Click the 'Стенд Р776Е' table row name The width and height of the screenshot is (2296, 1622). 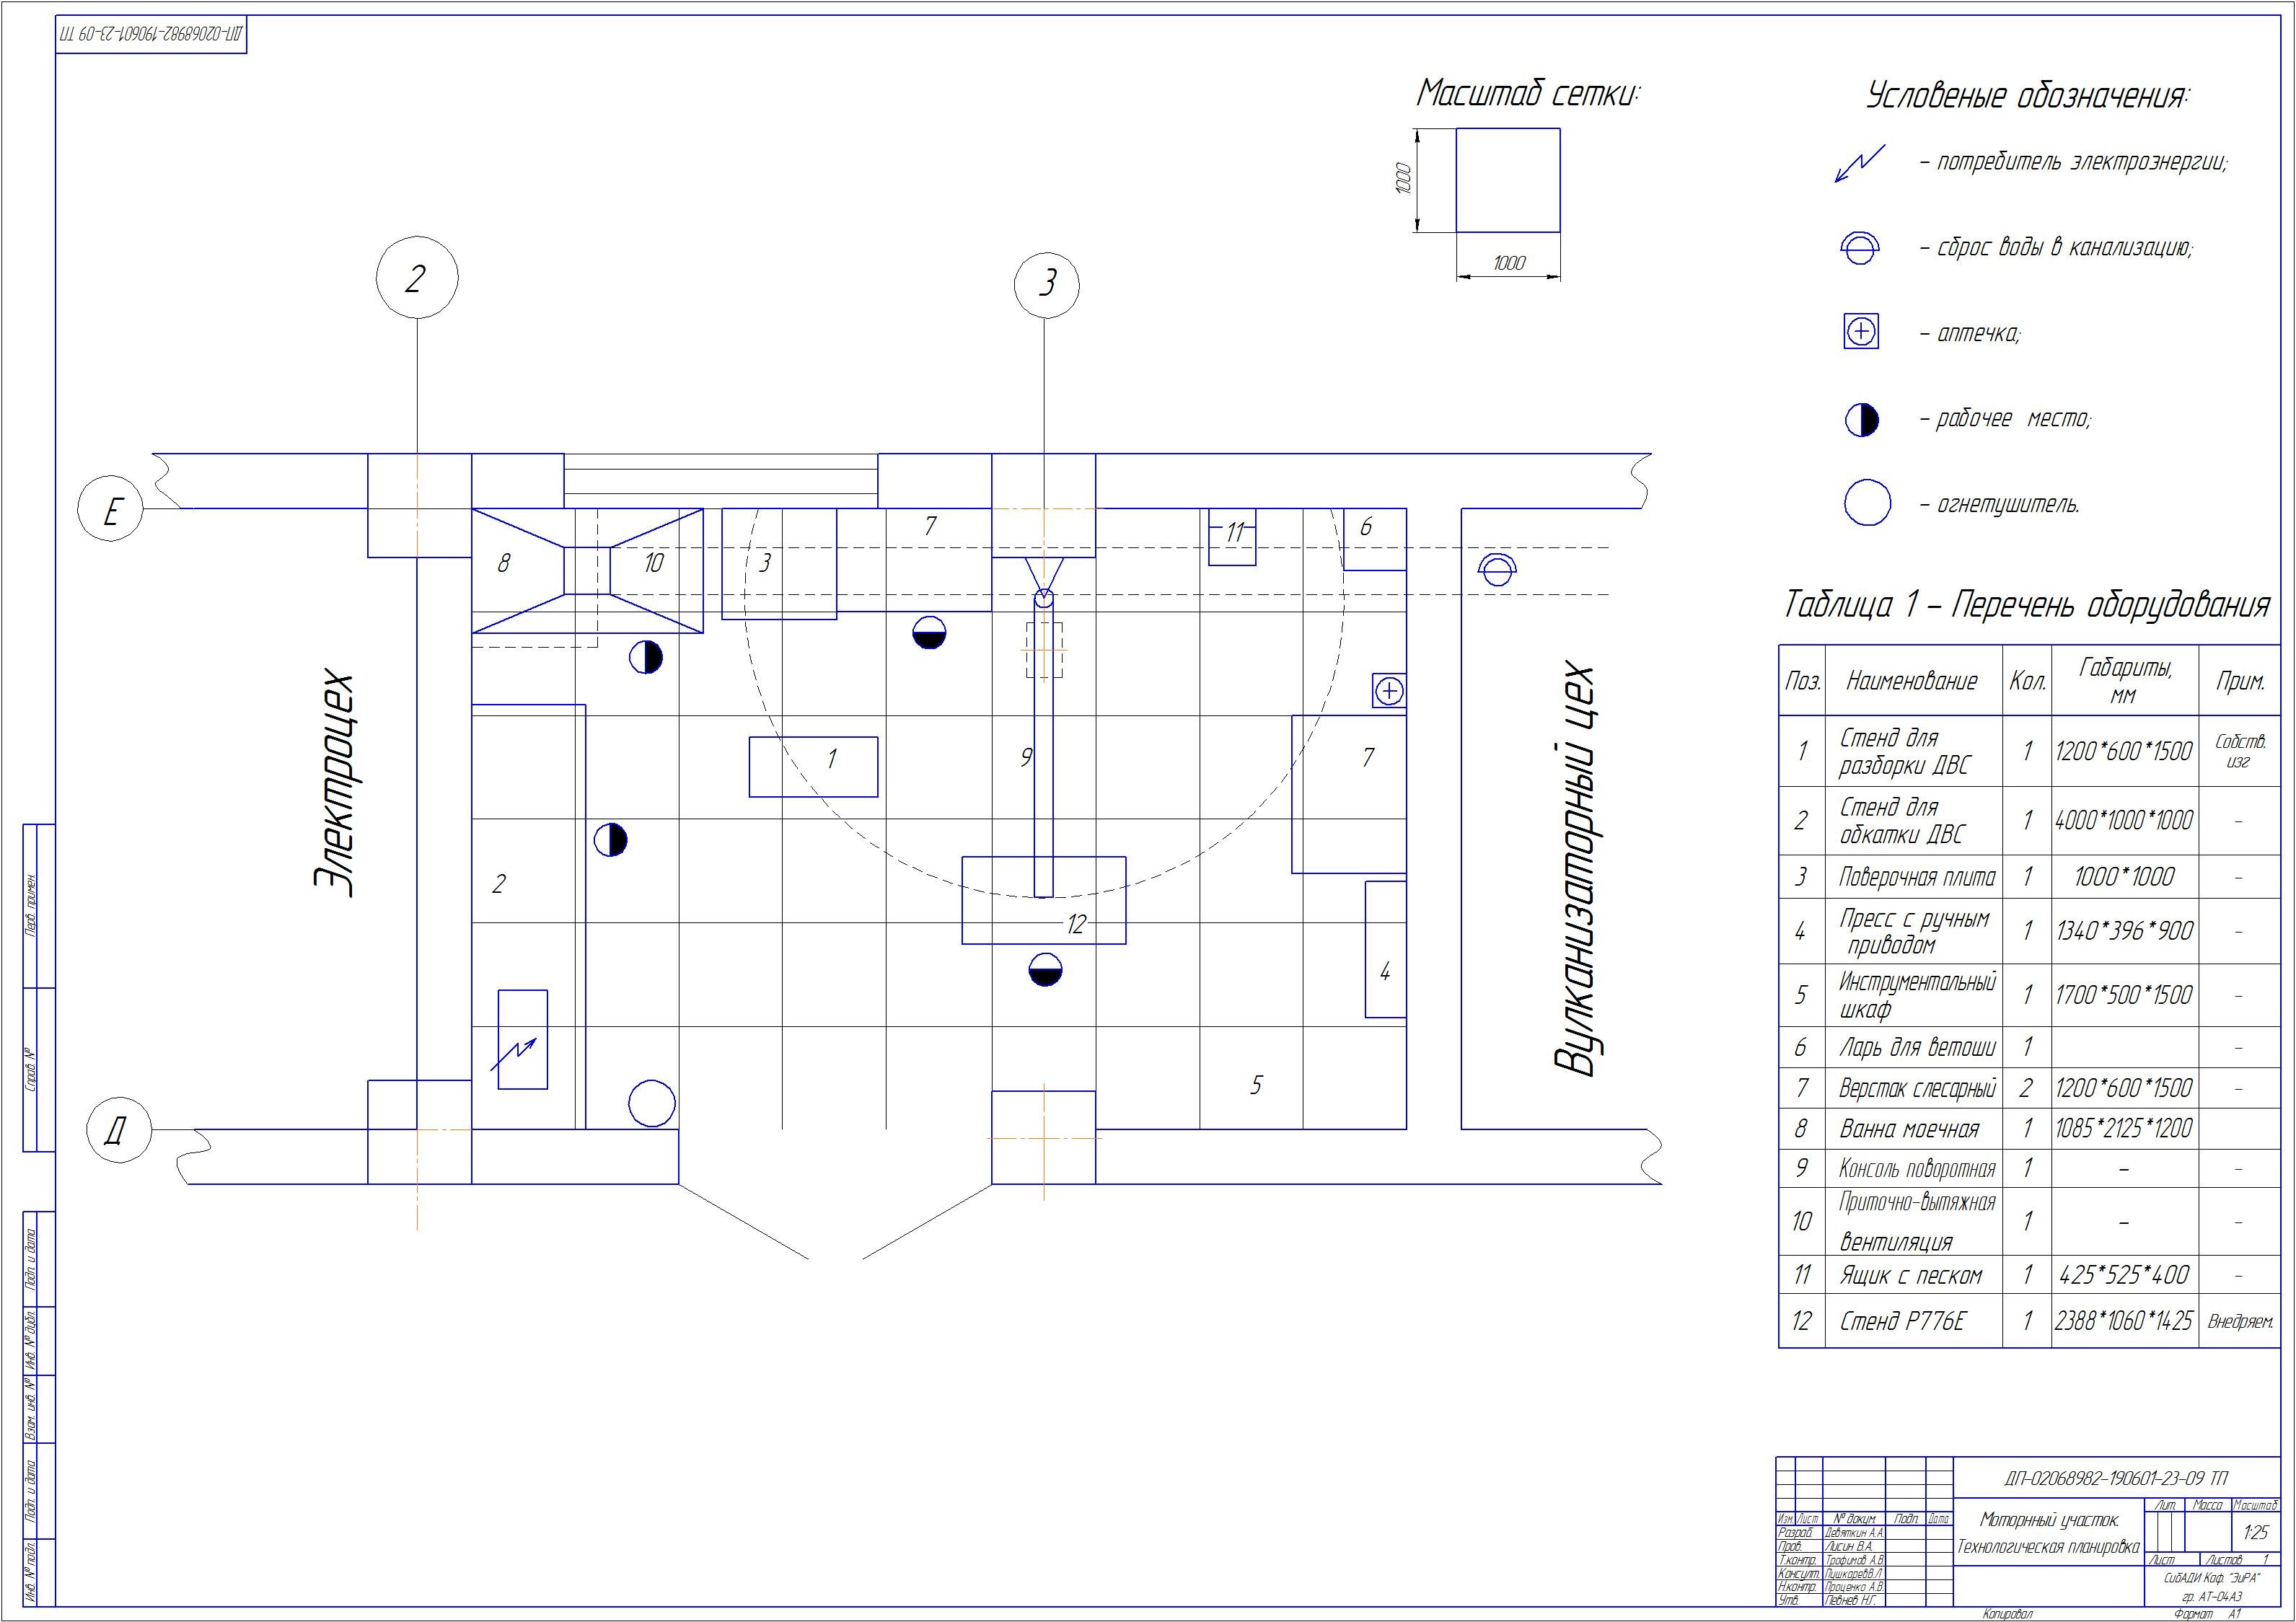click(1902, 1321)
